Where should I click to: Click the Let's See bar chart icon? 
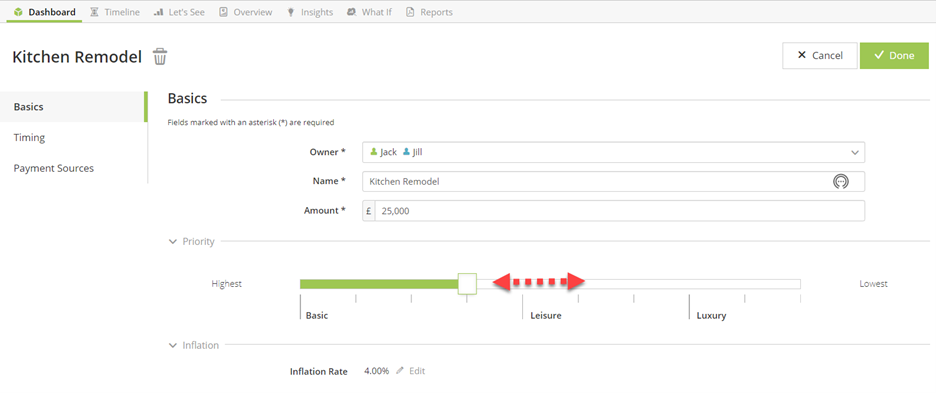(158, 12)
